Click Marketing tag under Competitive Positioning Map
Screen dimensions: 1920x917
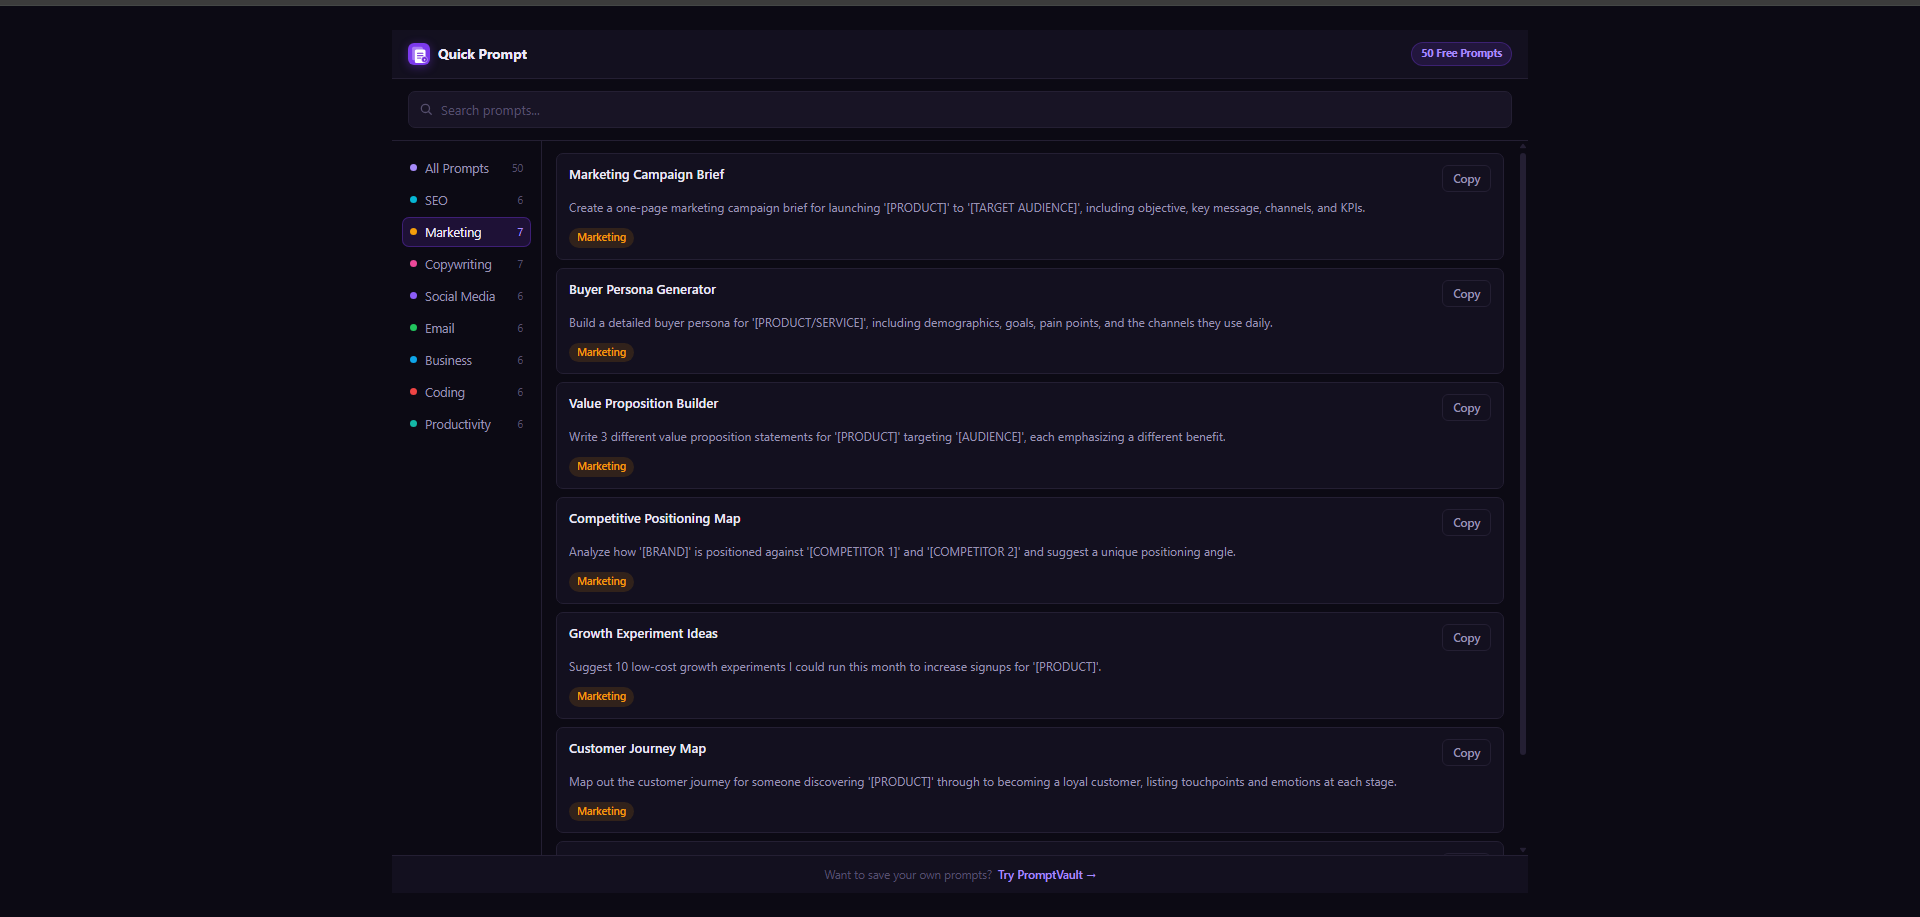click(601, 581)
